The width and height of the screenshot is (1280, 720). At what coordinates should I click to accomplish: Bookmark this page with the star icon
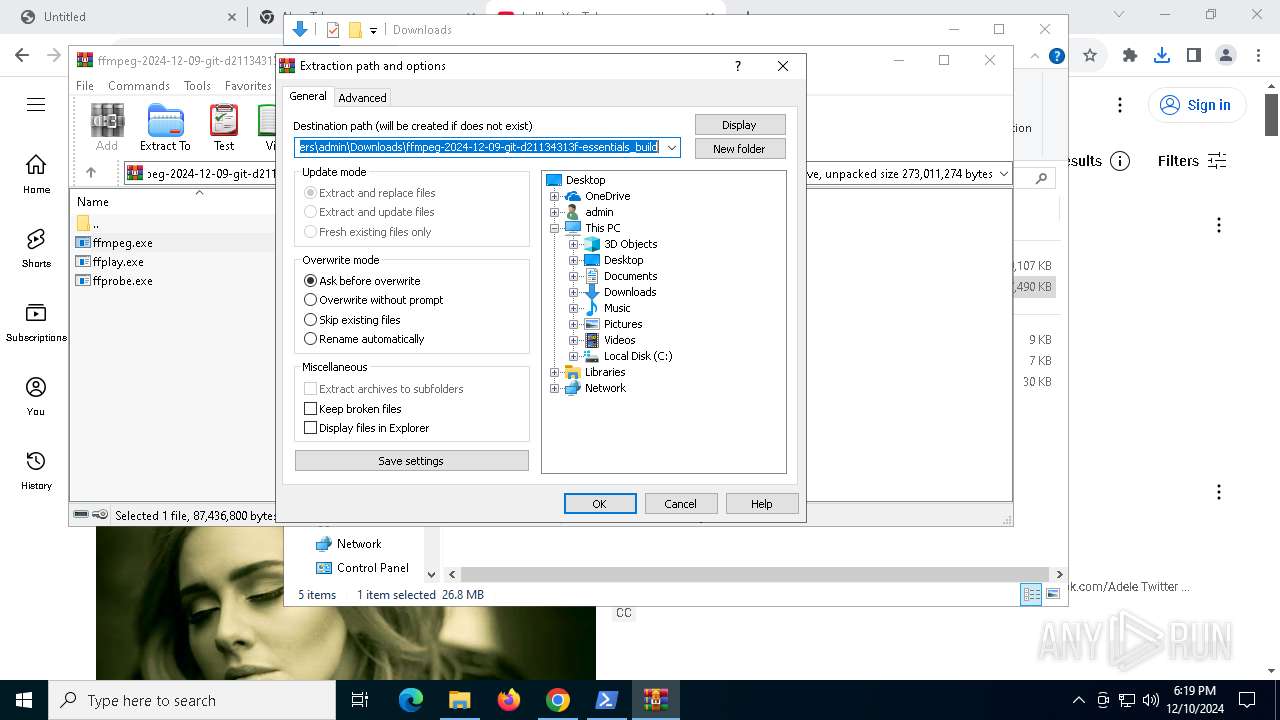pyautogui.click(x=1090, y=56)
